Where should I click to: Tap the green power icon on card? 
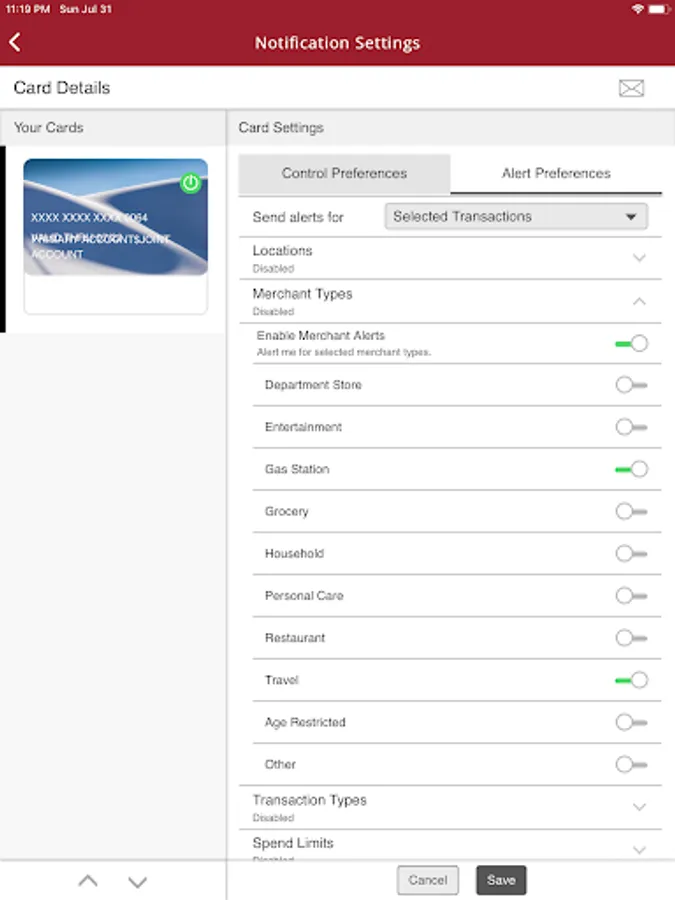point(190,183)
